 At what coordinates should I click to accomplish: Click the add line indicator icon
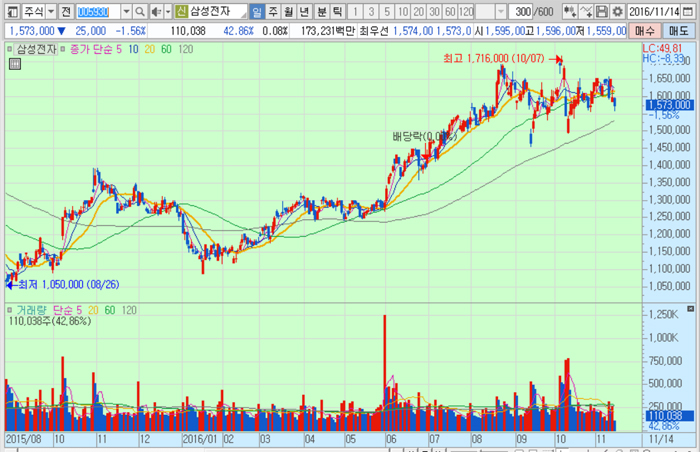tap(586, 12)
